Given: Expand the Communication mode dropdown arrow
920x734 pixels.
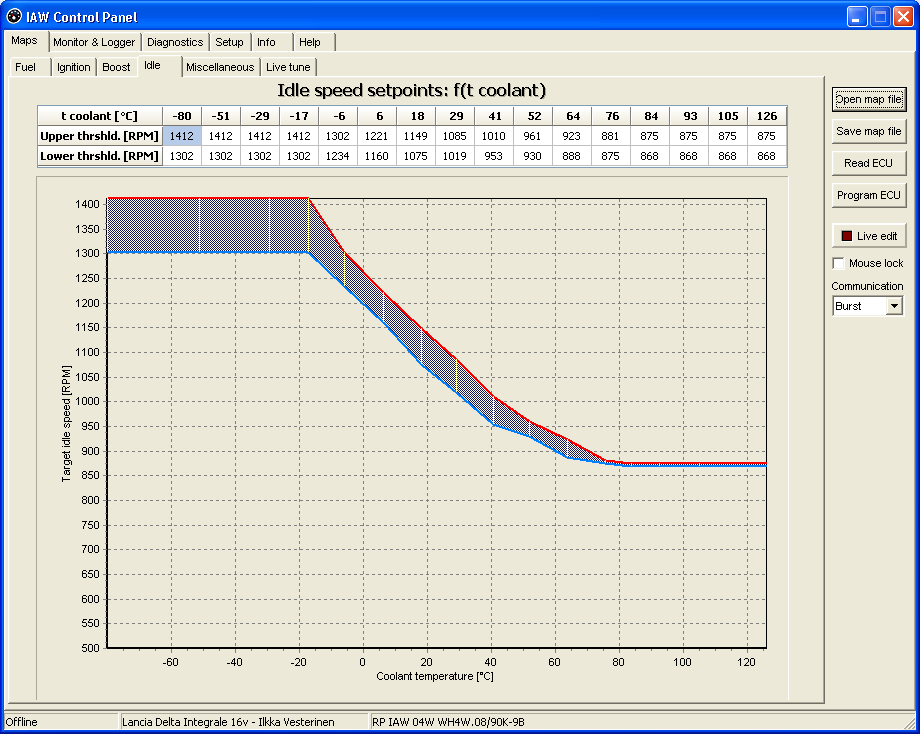Looking at the screenshot, I should [x=894, y=306].
